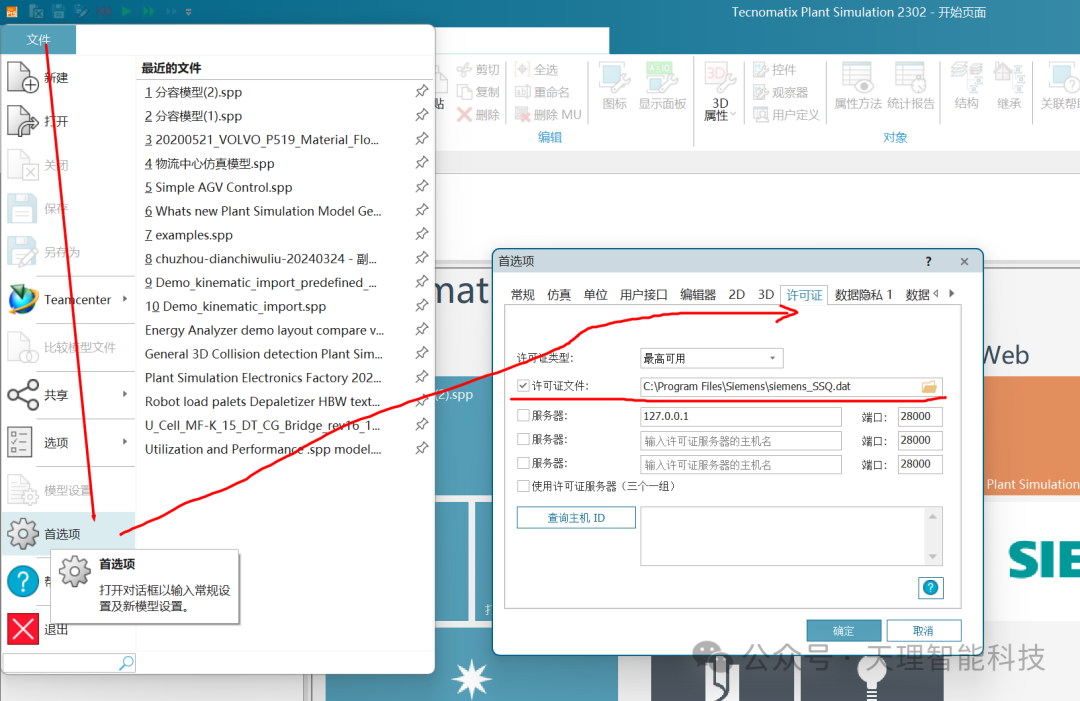Click the scroll down arrow of host ID box
1080x701 pixels.
click(933, 556)
